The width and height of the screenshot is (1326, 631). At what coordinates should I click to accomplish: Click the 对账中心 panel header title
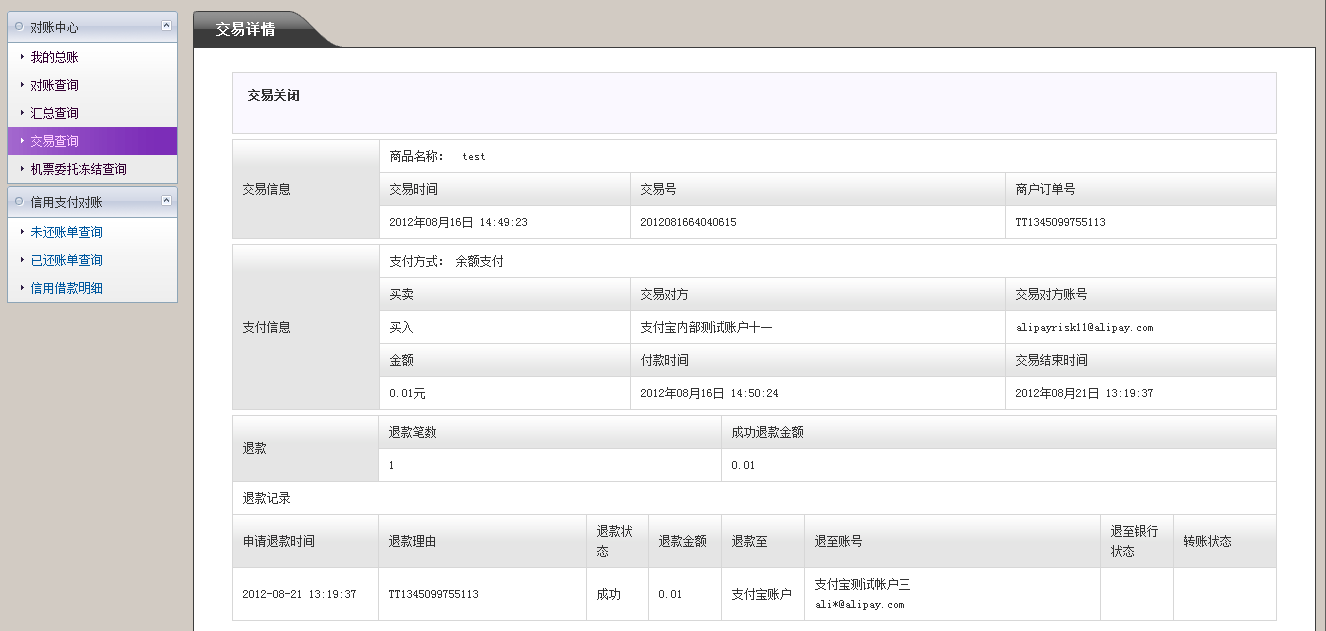(54, 27)
